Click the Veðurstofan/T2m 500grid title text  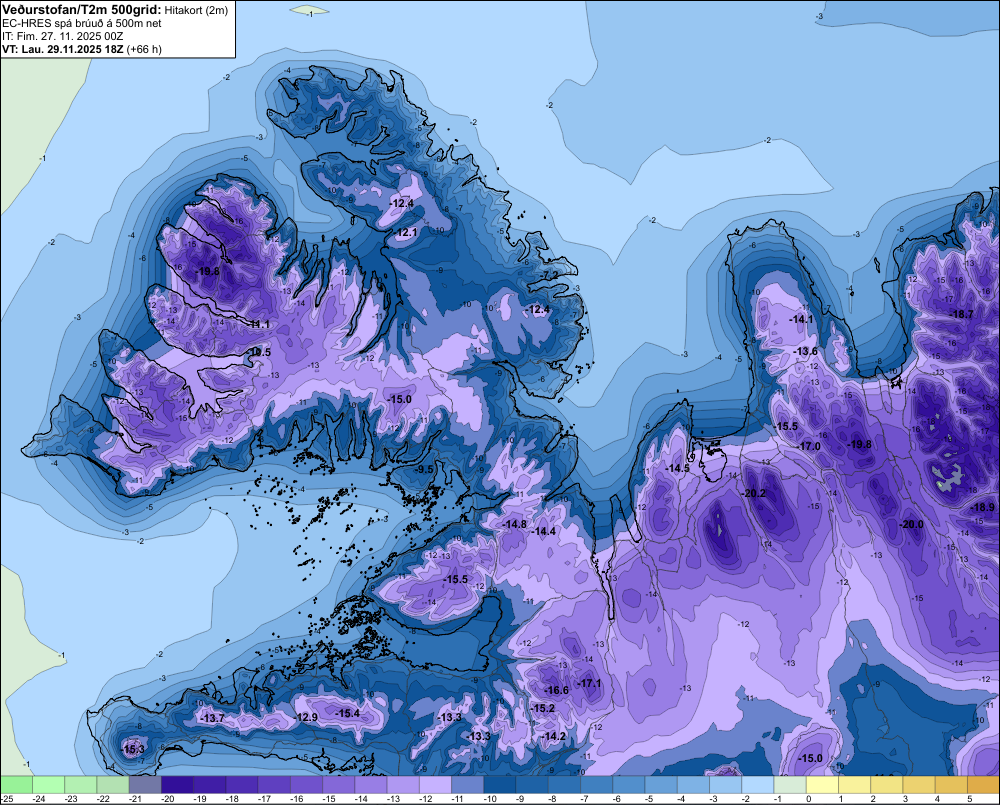point(82,9)
